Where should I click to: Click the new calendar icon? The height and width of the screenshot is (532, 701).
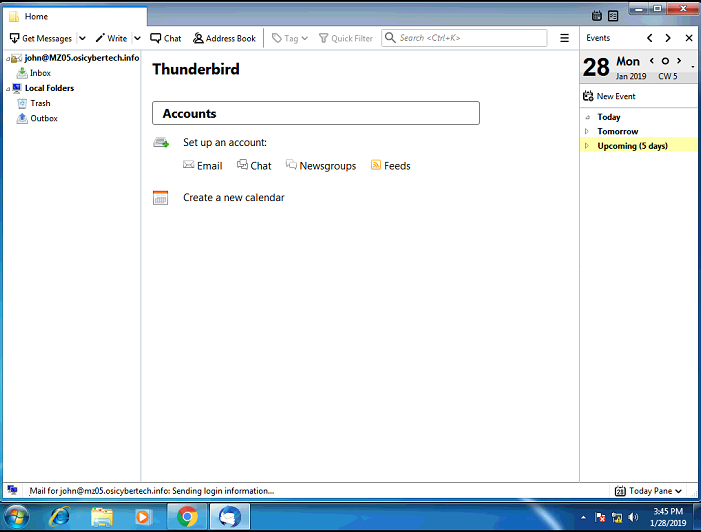160,198
